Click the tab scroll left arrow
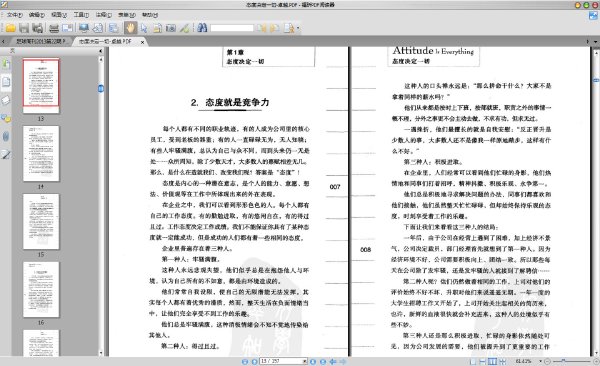 point(3,41)
